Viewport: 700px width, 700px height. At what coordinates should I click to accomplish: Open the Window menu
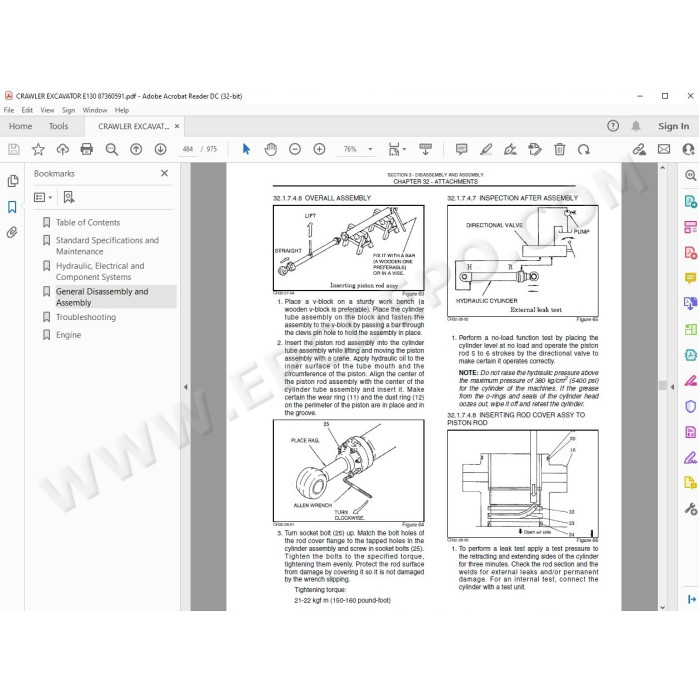pyautogui.click(x=95, y=110)
